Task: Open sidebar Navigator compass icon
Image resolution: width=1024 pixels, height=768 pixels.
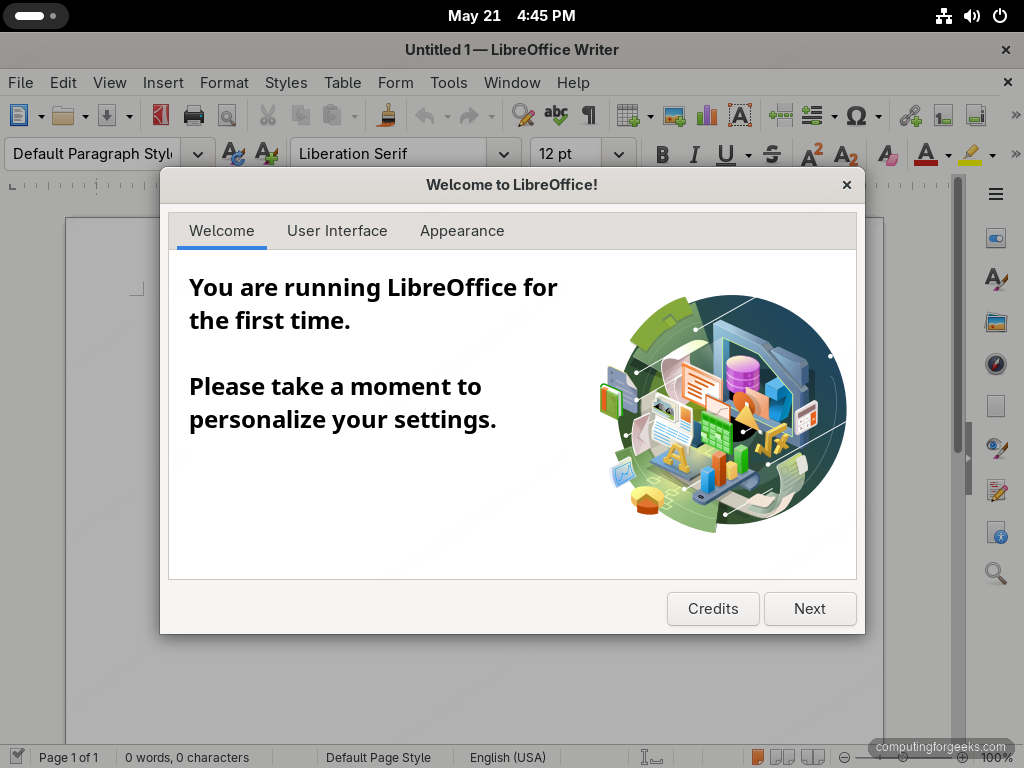Action: [x=995, y=363]
